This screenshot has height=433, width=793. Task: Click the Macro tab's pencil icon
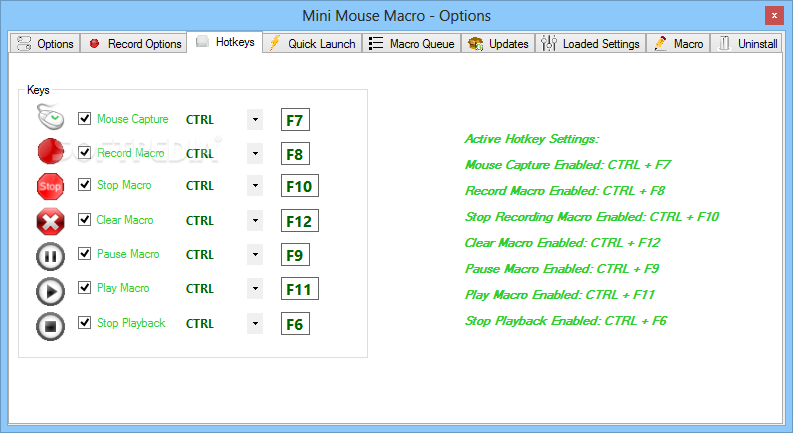click(660, 43)
